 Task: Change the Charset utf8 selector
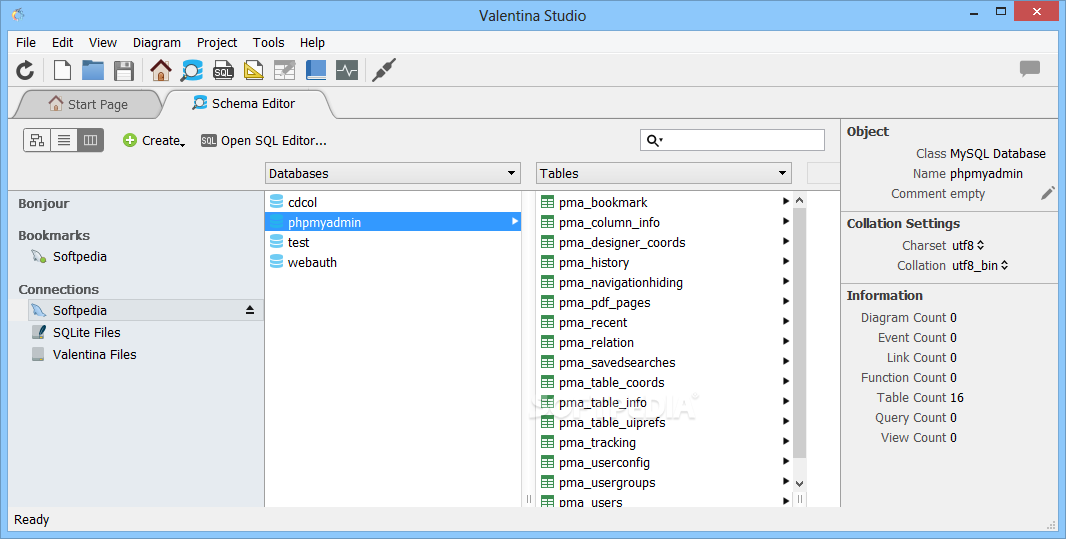[968, 245]
